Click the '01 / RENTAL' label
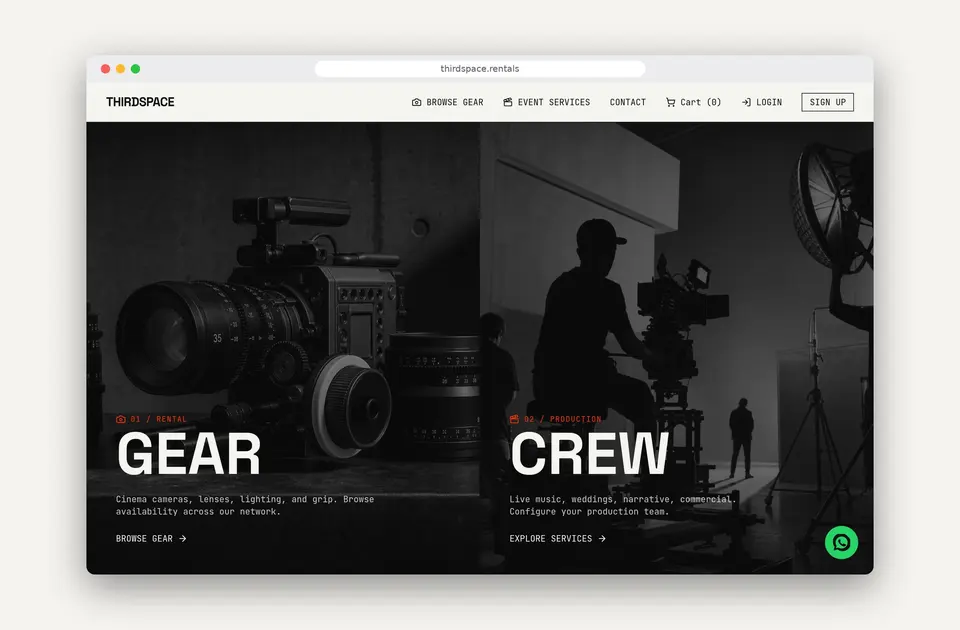The height and width of the screenshot is (630, 960). point(159,419)
